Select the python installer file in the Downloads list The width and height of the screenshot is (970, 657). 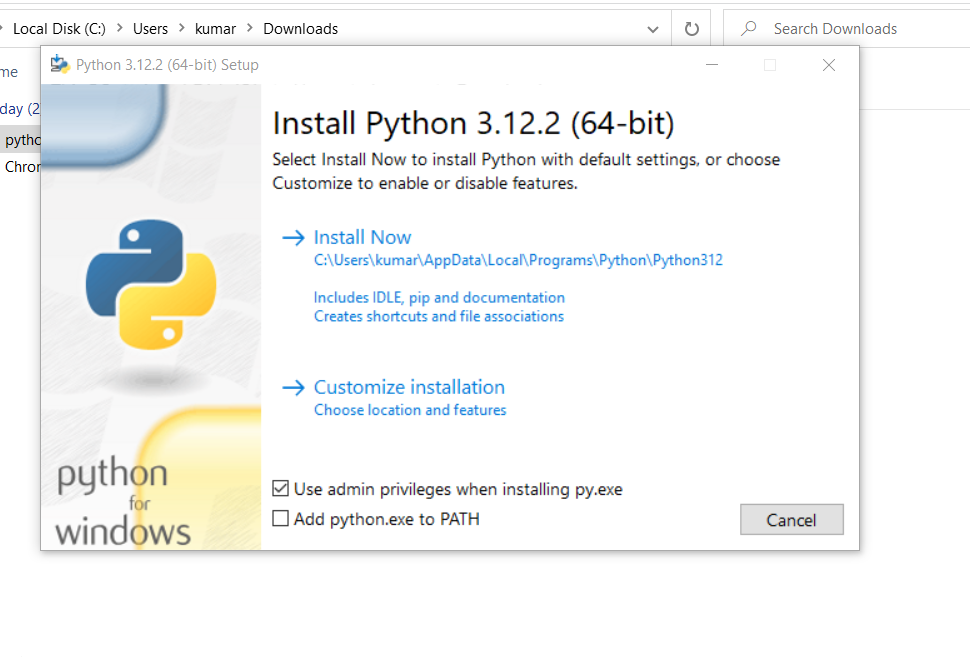(x=20, y=140)
